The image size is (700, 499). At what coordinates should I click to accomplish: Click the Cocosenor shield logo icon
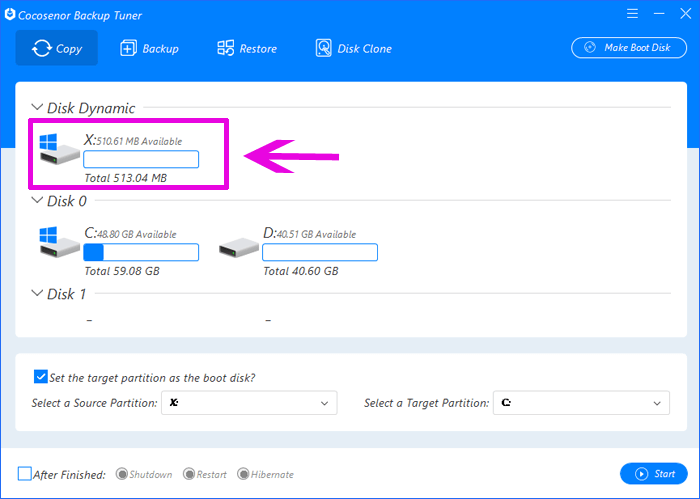pyautogui.click(x=10, y=14)
